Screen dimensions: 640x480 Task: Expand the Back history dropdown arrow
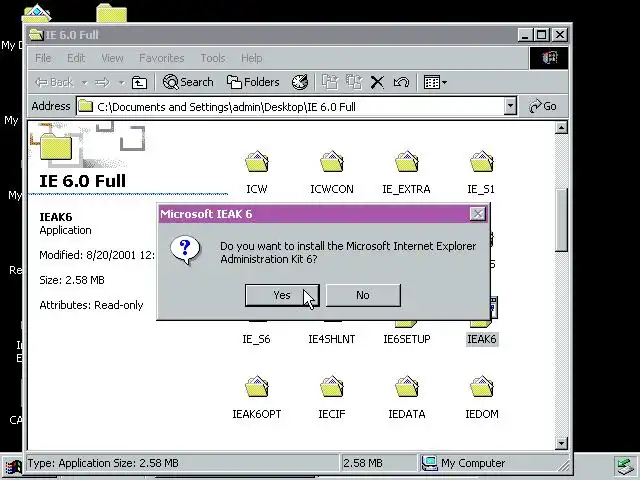tap(84, 82)
